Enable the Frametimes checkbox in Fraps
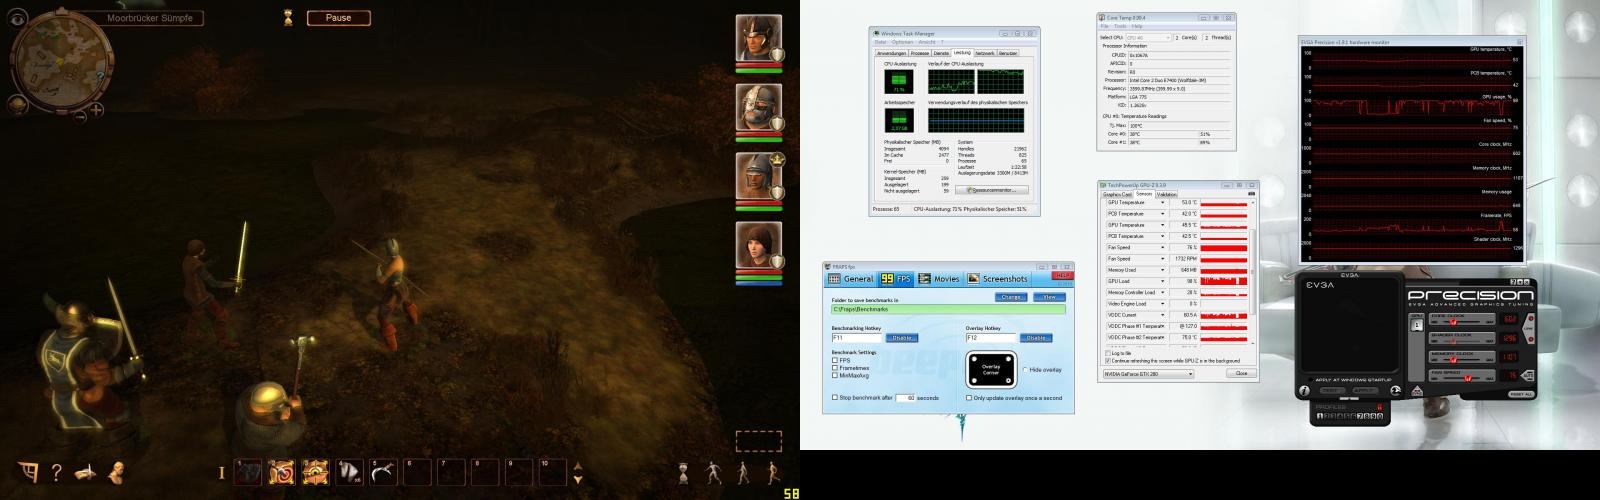 pyautogui.click(x=835, y=368)
